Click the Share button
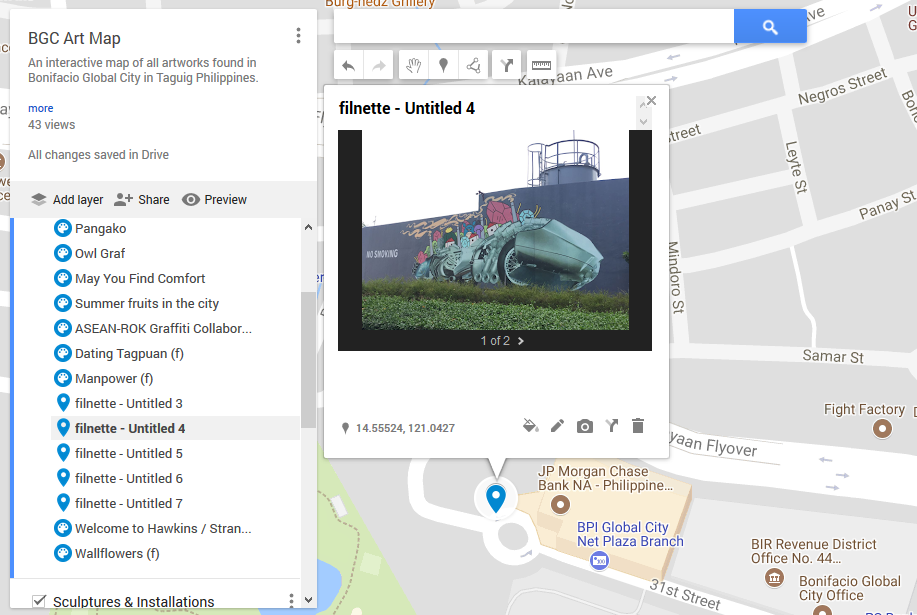The width and height of the screenshot is (917, 615). tap(142, 200)
